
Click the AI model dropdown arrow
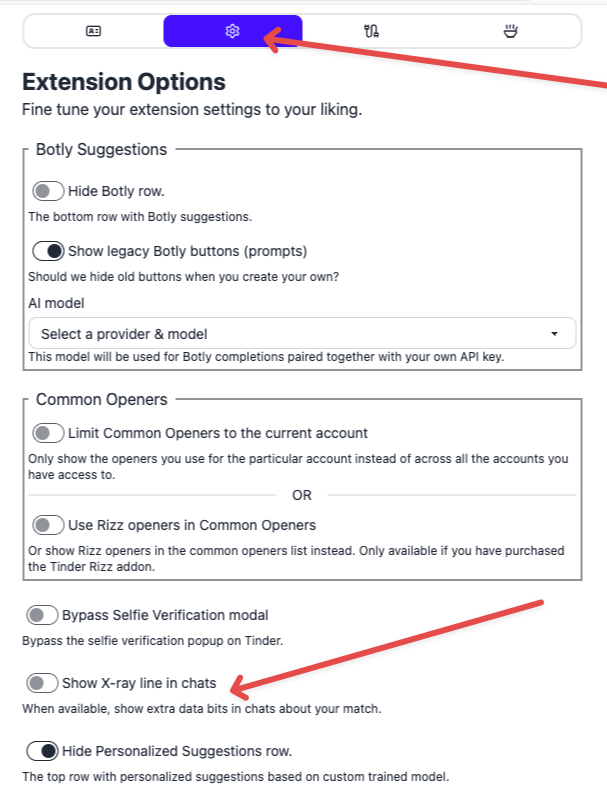click(x=554, y=334)
